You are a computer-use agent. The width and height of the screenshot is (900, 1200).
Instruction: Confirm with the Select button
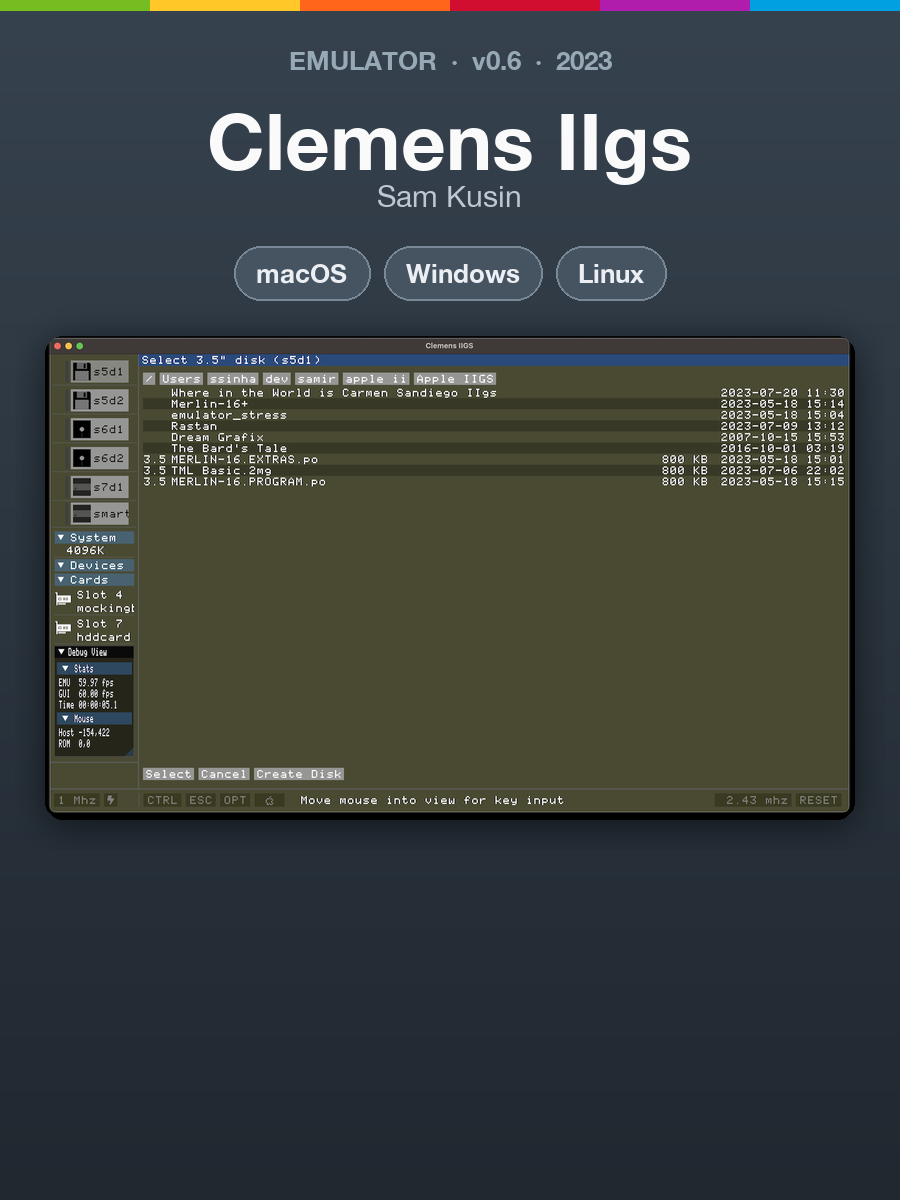(168, 774)
